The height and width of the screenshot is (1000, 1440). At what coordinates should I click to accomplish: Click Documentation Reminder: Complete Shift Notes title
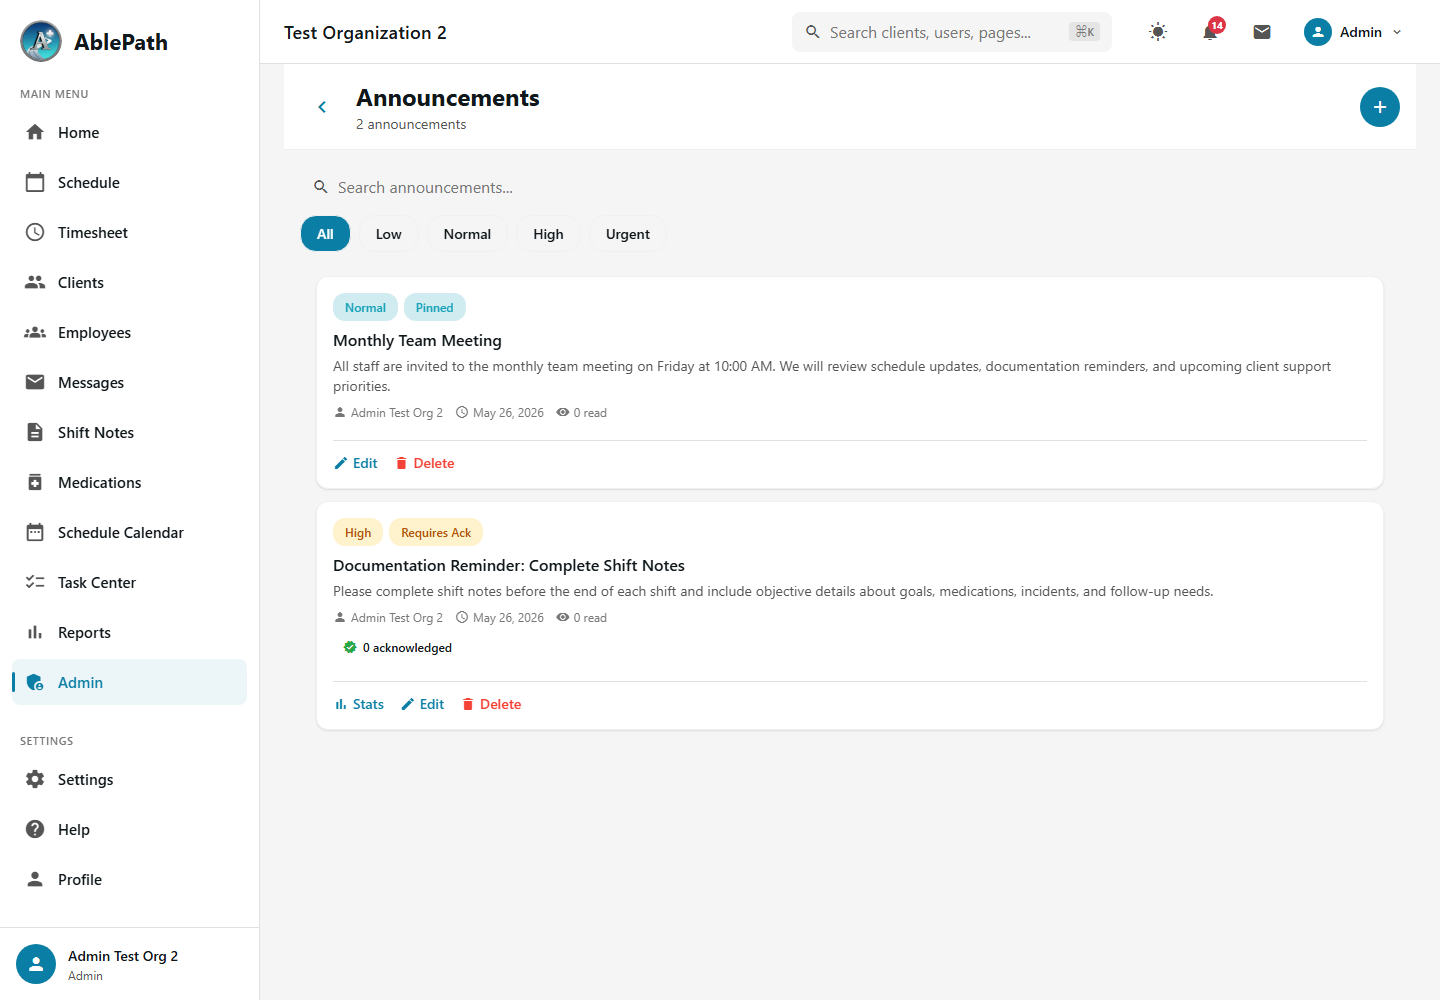coord(509,565)
